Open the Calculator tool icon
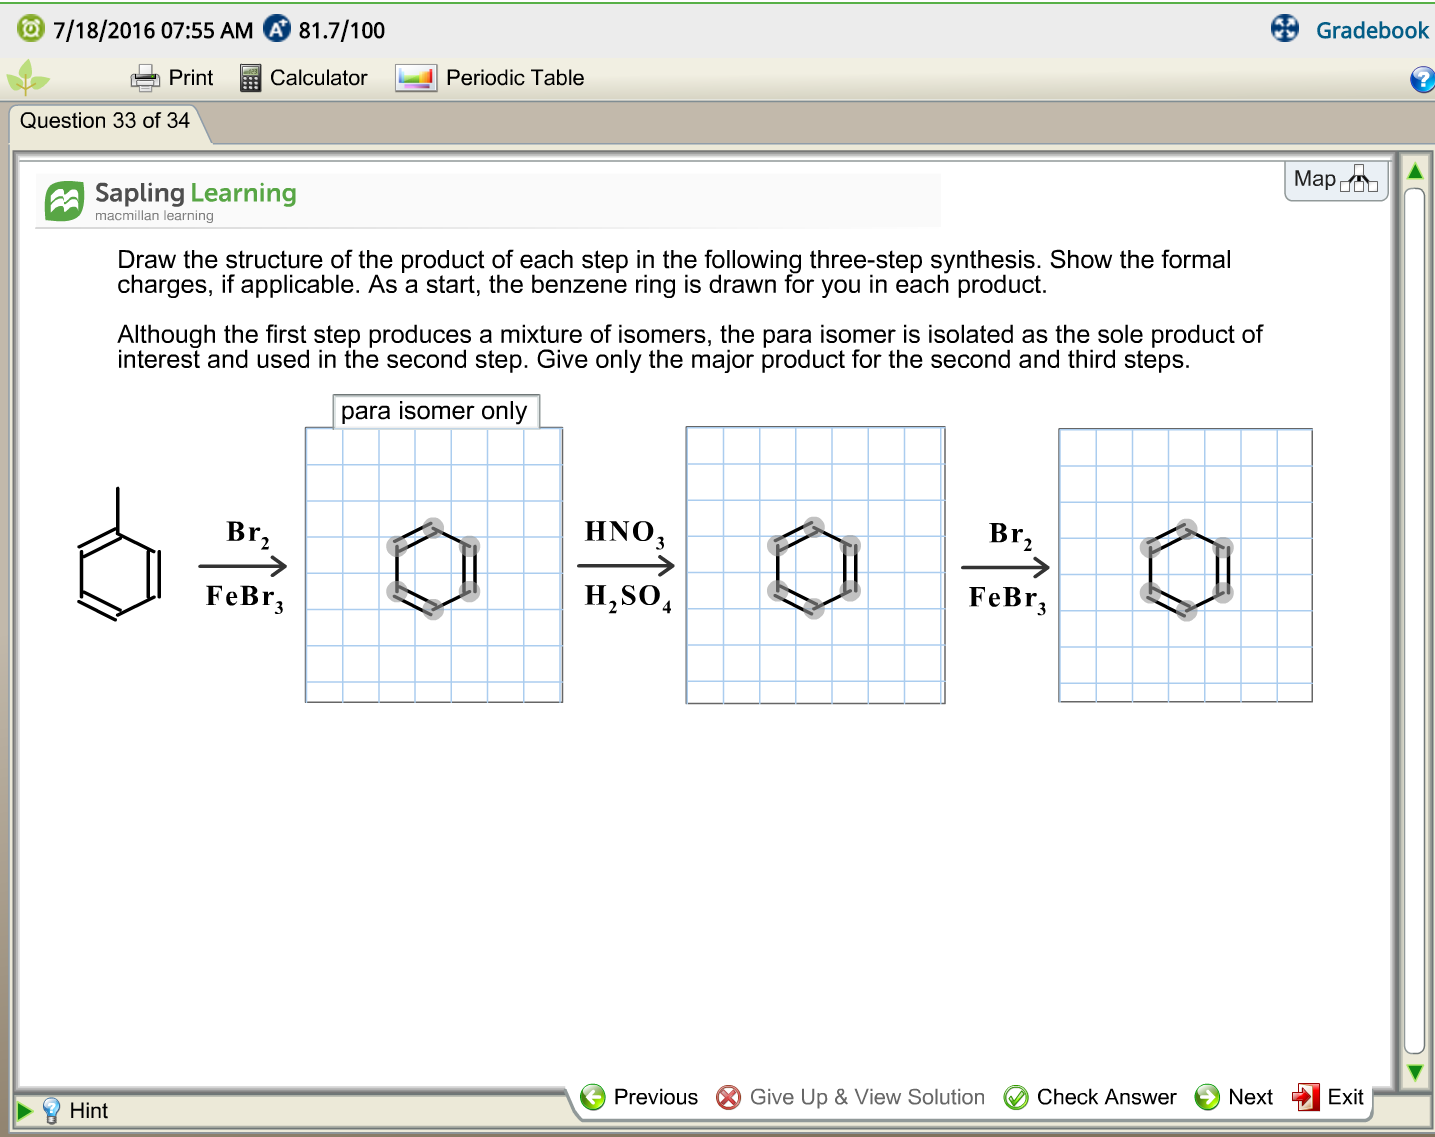The height and width of the screenshot is (1137, 1435). coord(250,78)
